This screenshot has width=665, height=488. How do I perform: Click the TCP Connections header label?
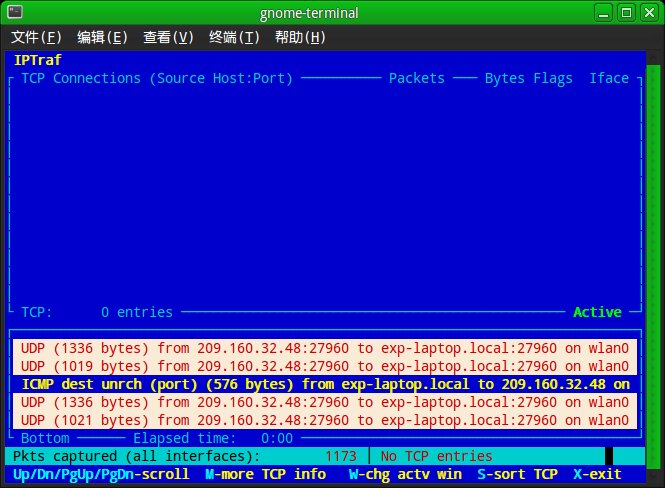(157, 78)
